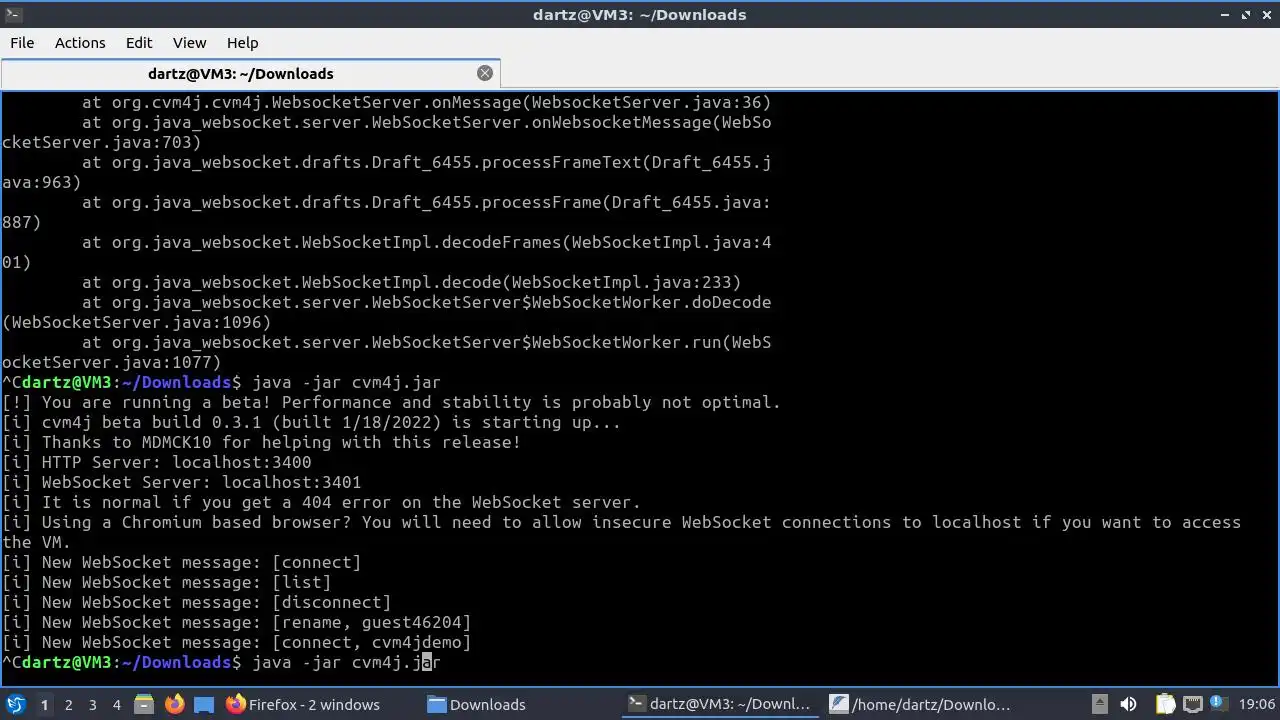Click the 'WebSocketWorker.run' stack trace line
The height and width of the screenshot is (720, 1280).
(x=387, y=352)
